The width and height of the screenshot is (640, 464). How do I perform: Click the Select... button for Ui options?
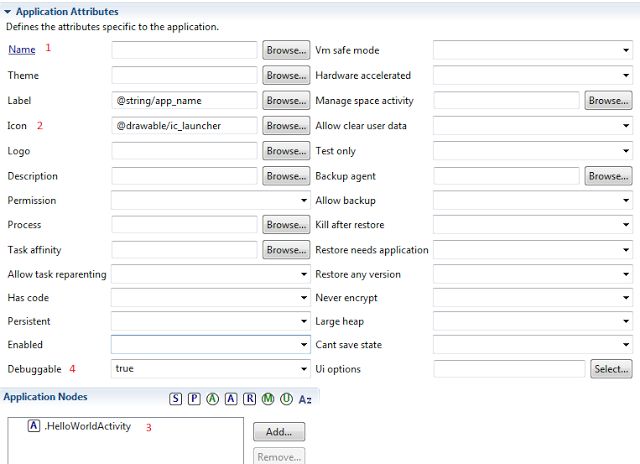click(x=611, y=369)
